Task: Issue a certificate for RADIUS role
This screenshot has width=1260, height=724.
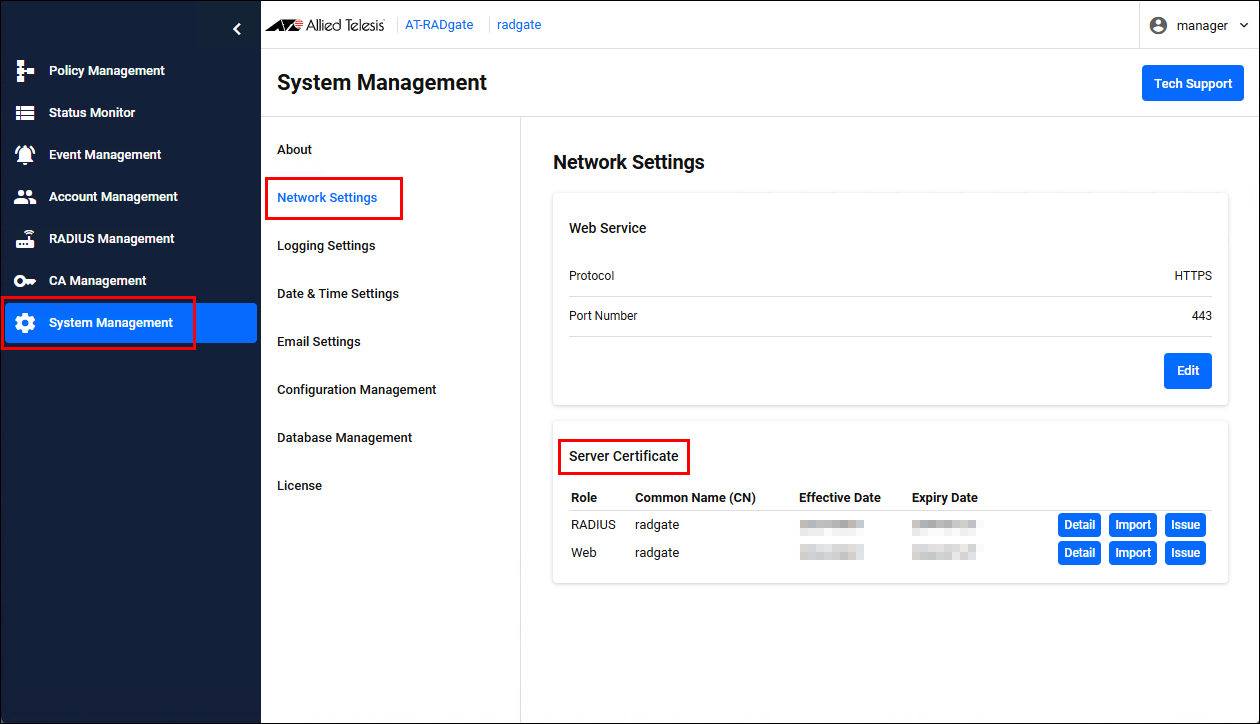Action: (x=1185, y=525)
